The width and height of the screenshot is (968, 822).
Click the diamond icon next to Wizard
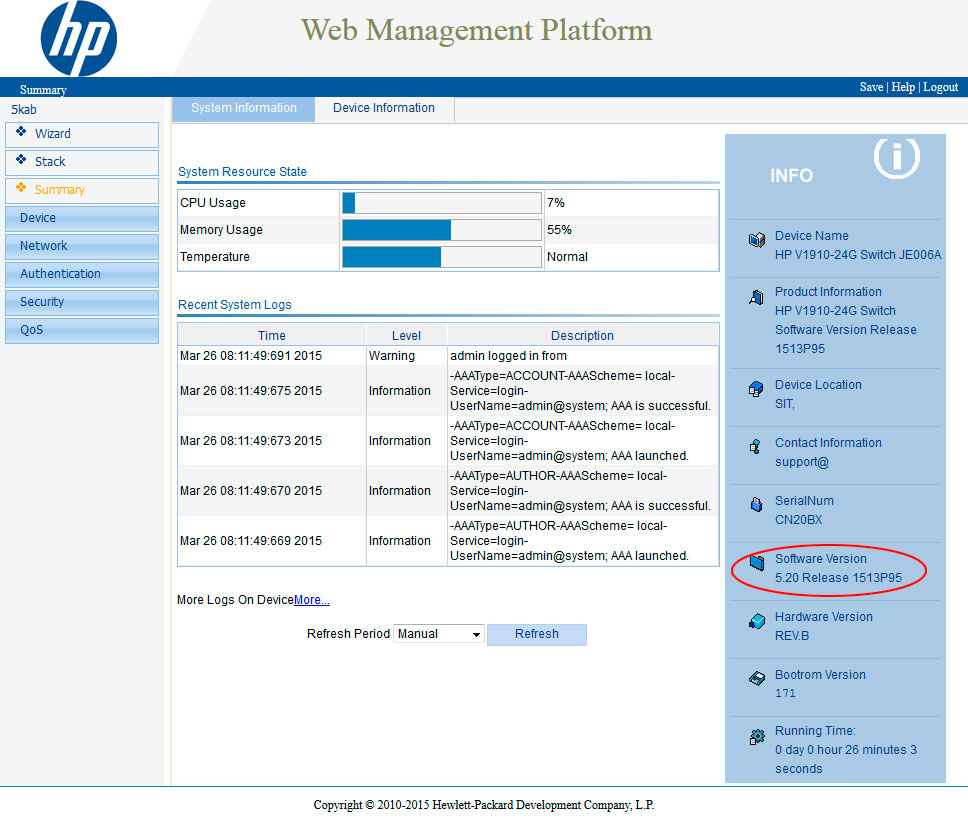(21, 131)
